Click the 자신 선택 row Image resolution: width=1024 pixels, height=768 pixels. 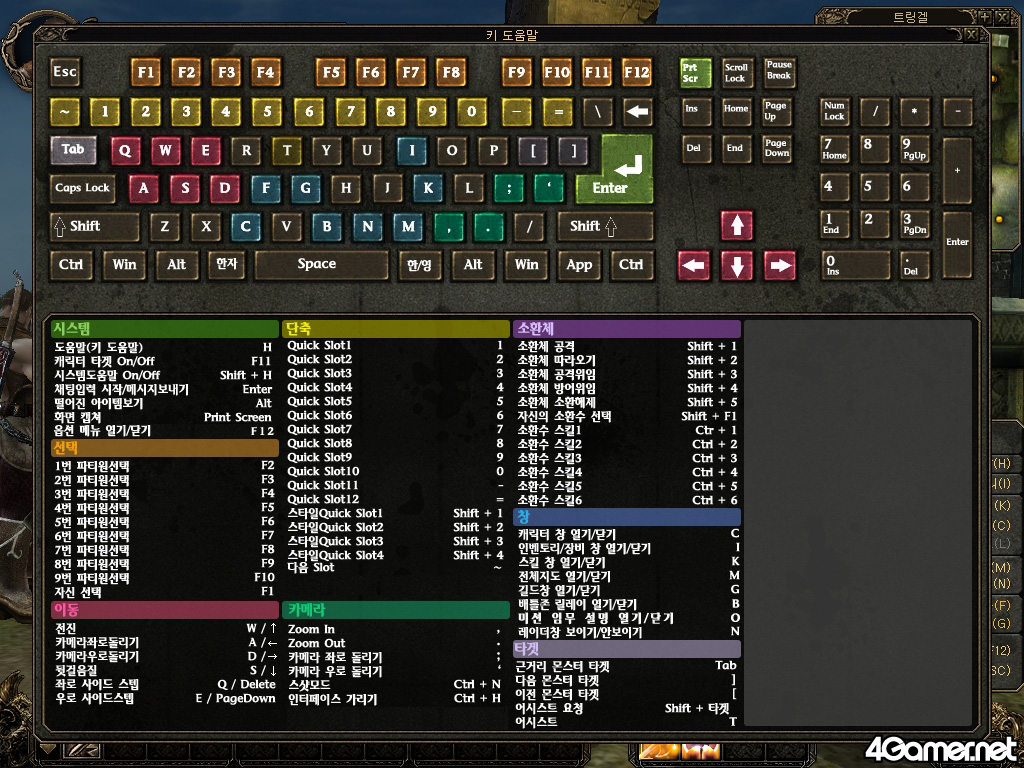165,592
